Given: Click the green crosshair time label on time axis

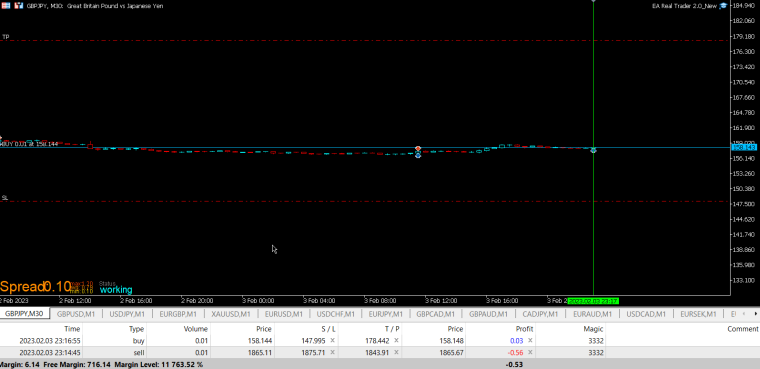Looking at the screenshot, I should tap(593, 301).
